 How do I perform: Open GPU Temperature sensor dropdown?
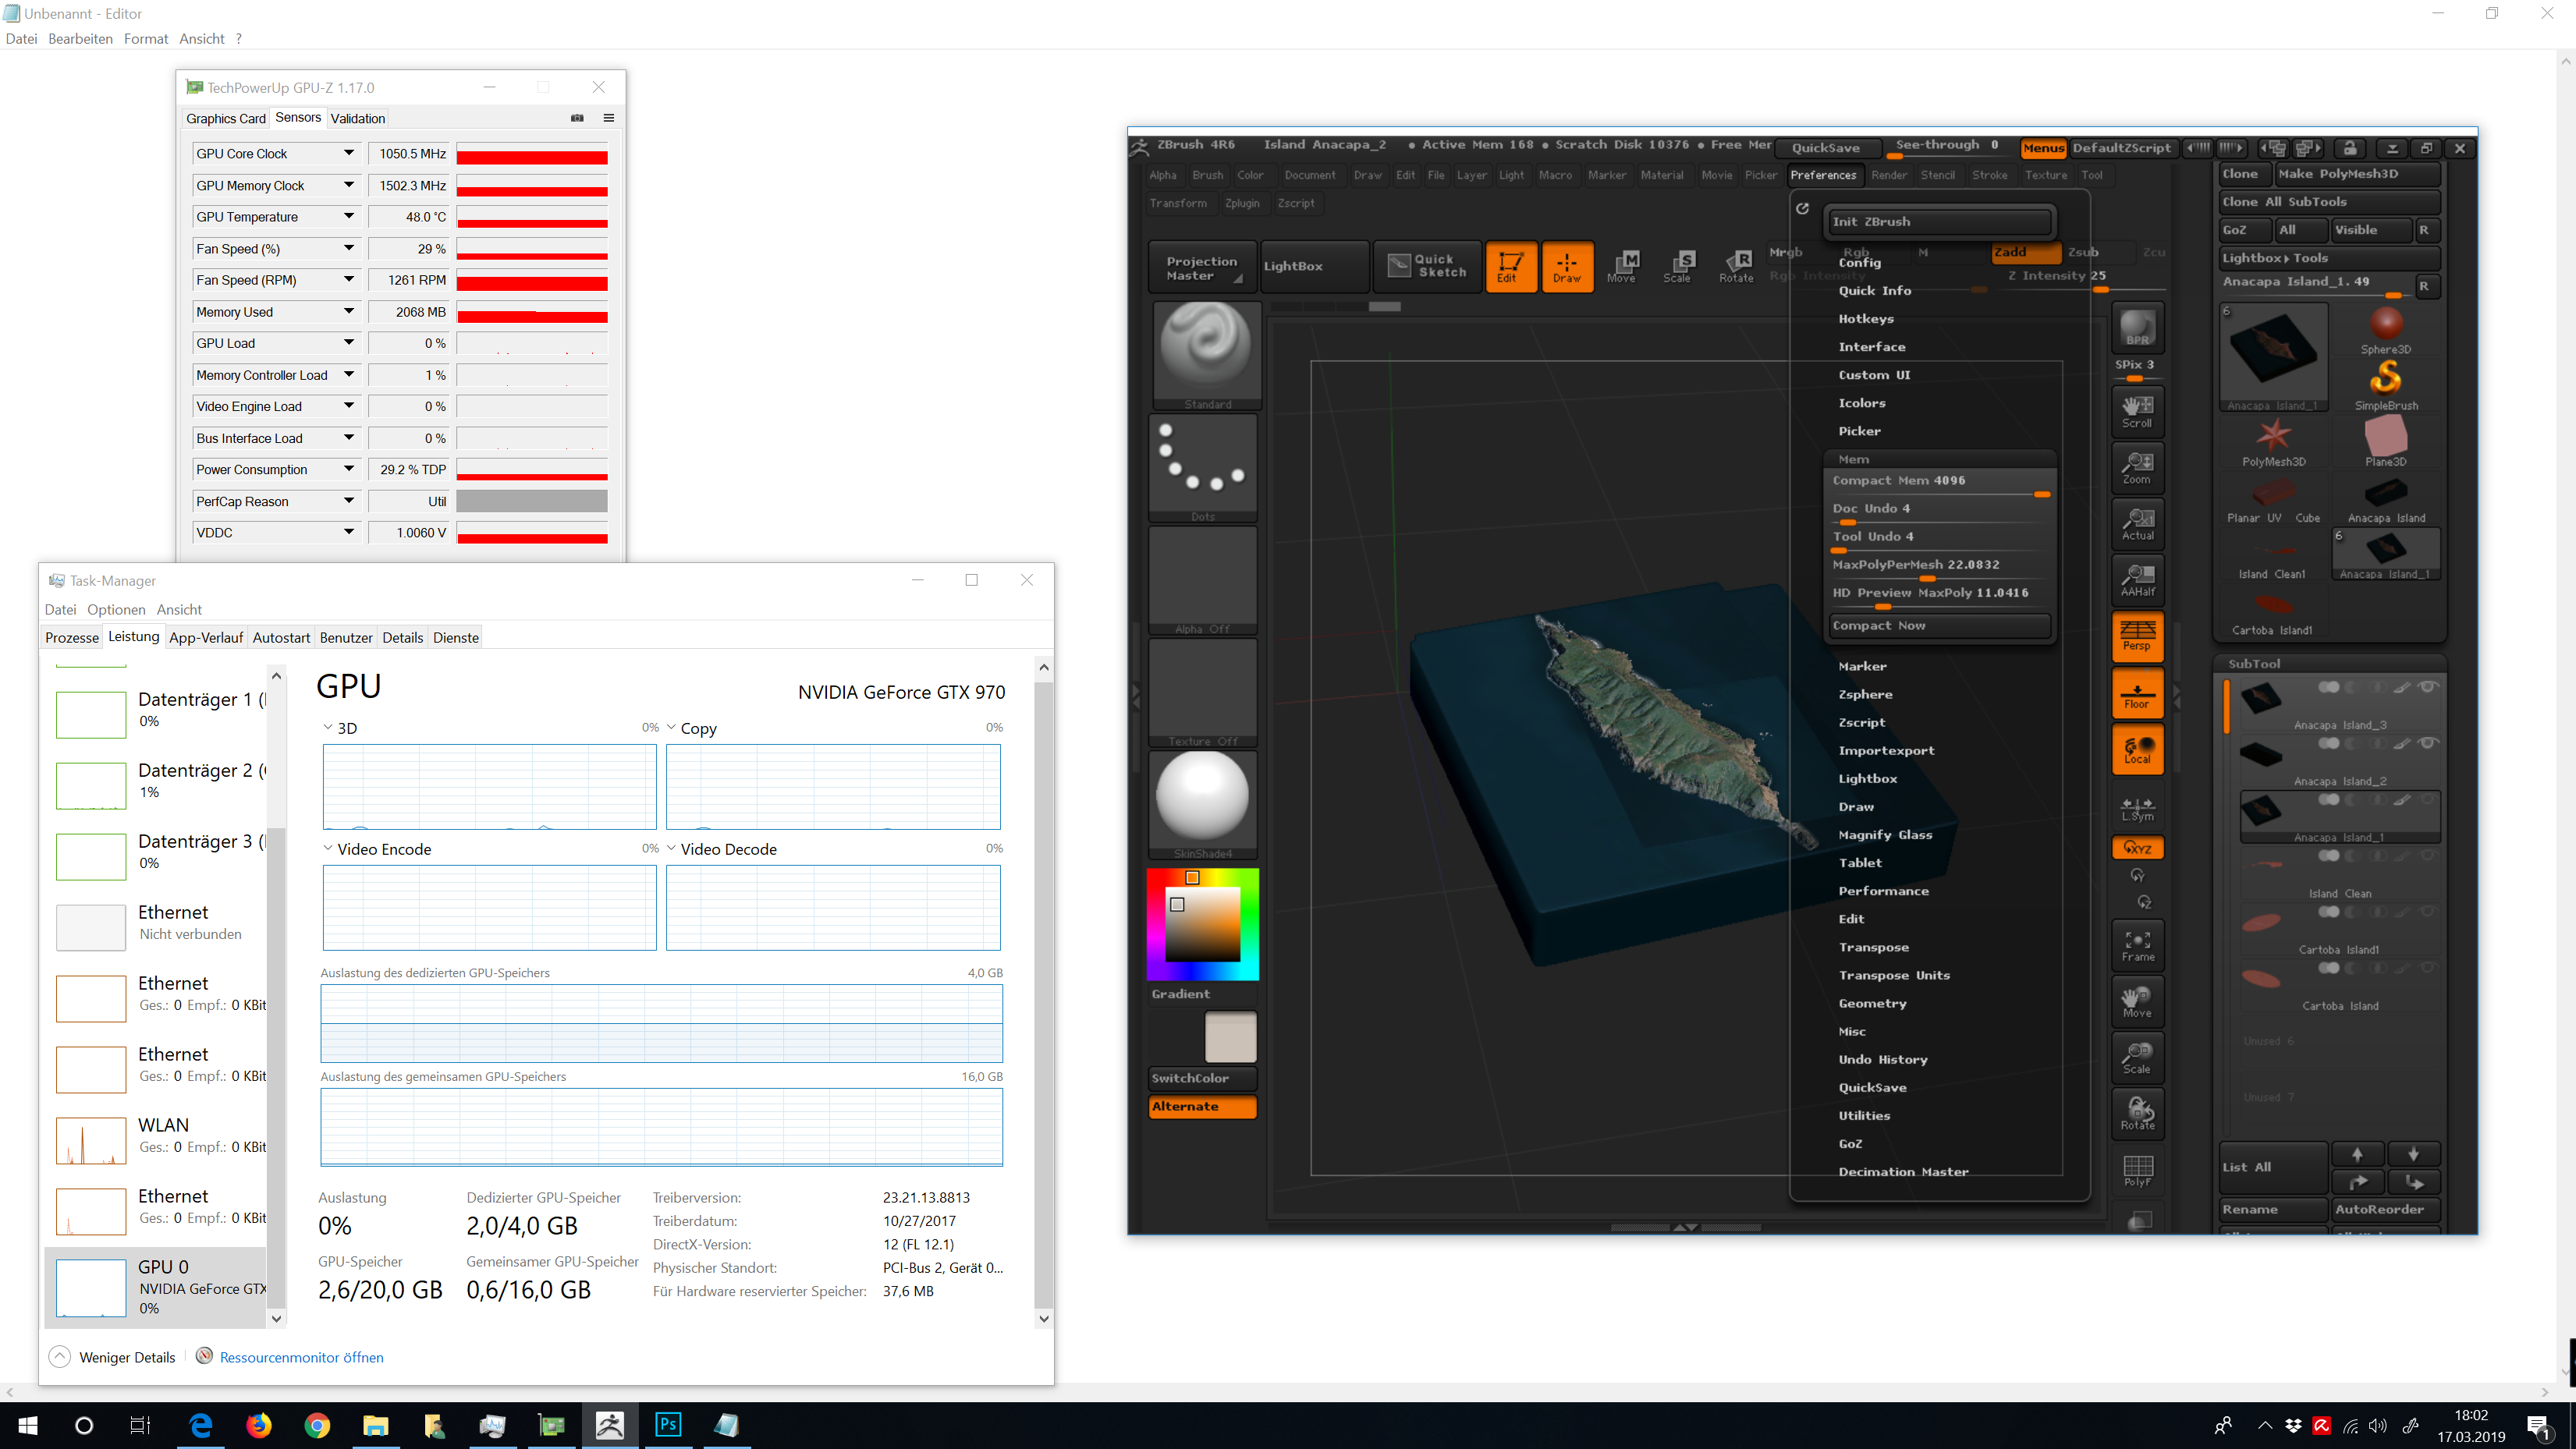[349, 216]
